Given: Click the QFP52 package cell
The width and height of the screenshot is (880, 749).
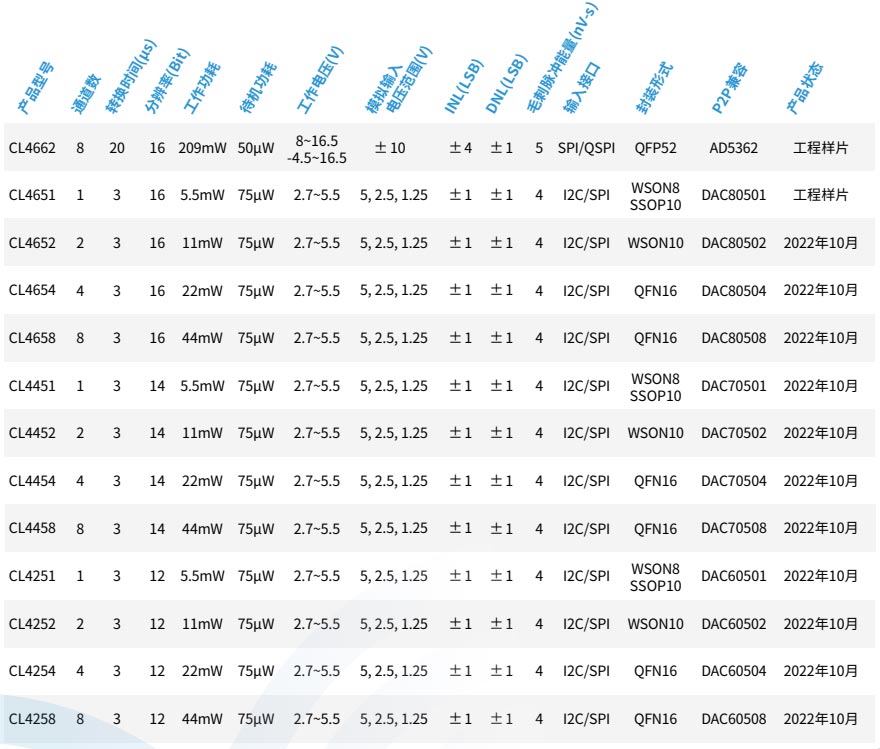Looking at the screenshot, I should pos(655,148).
